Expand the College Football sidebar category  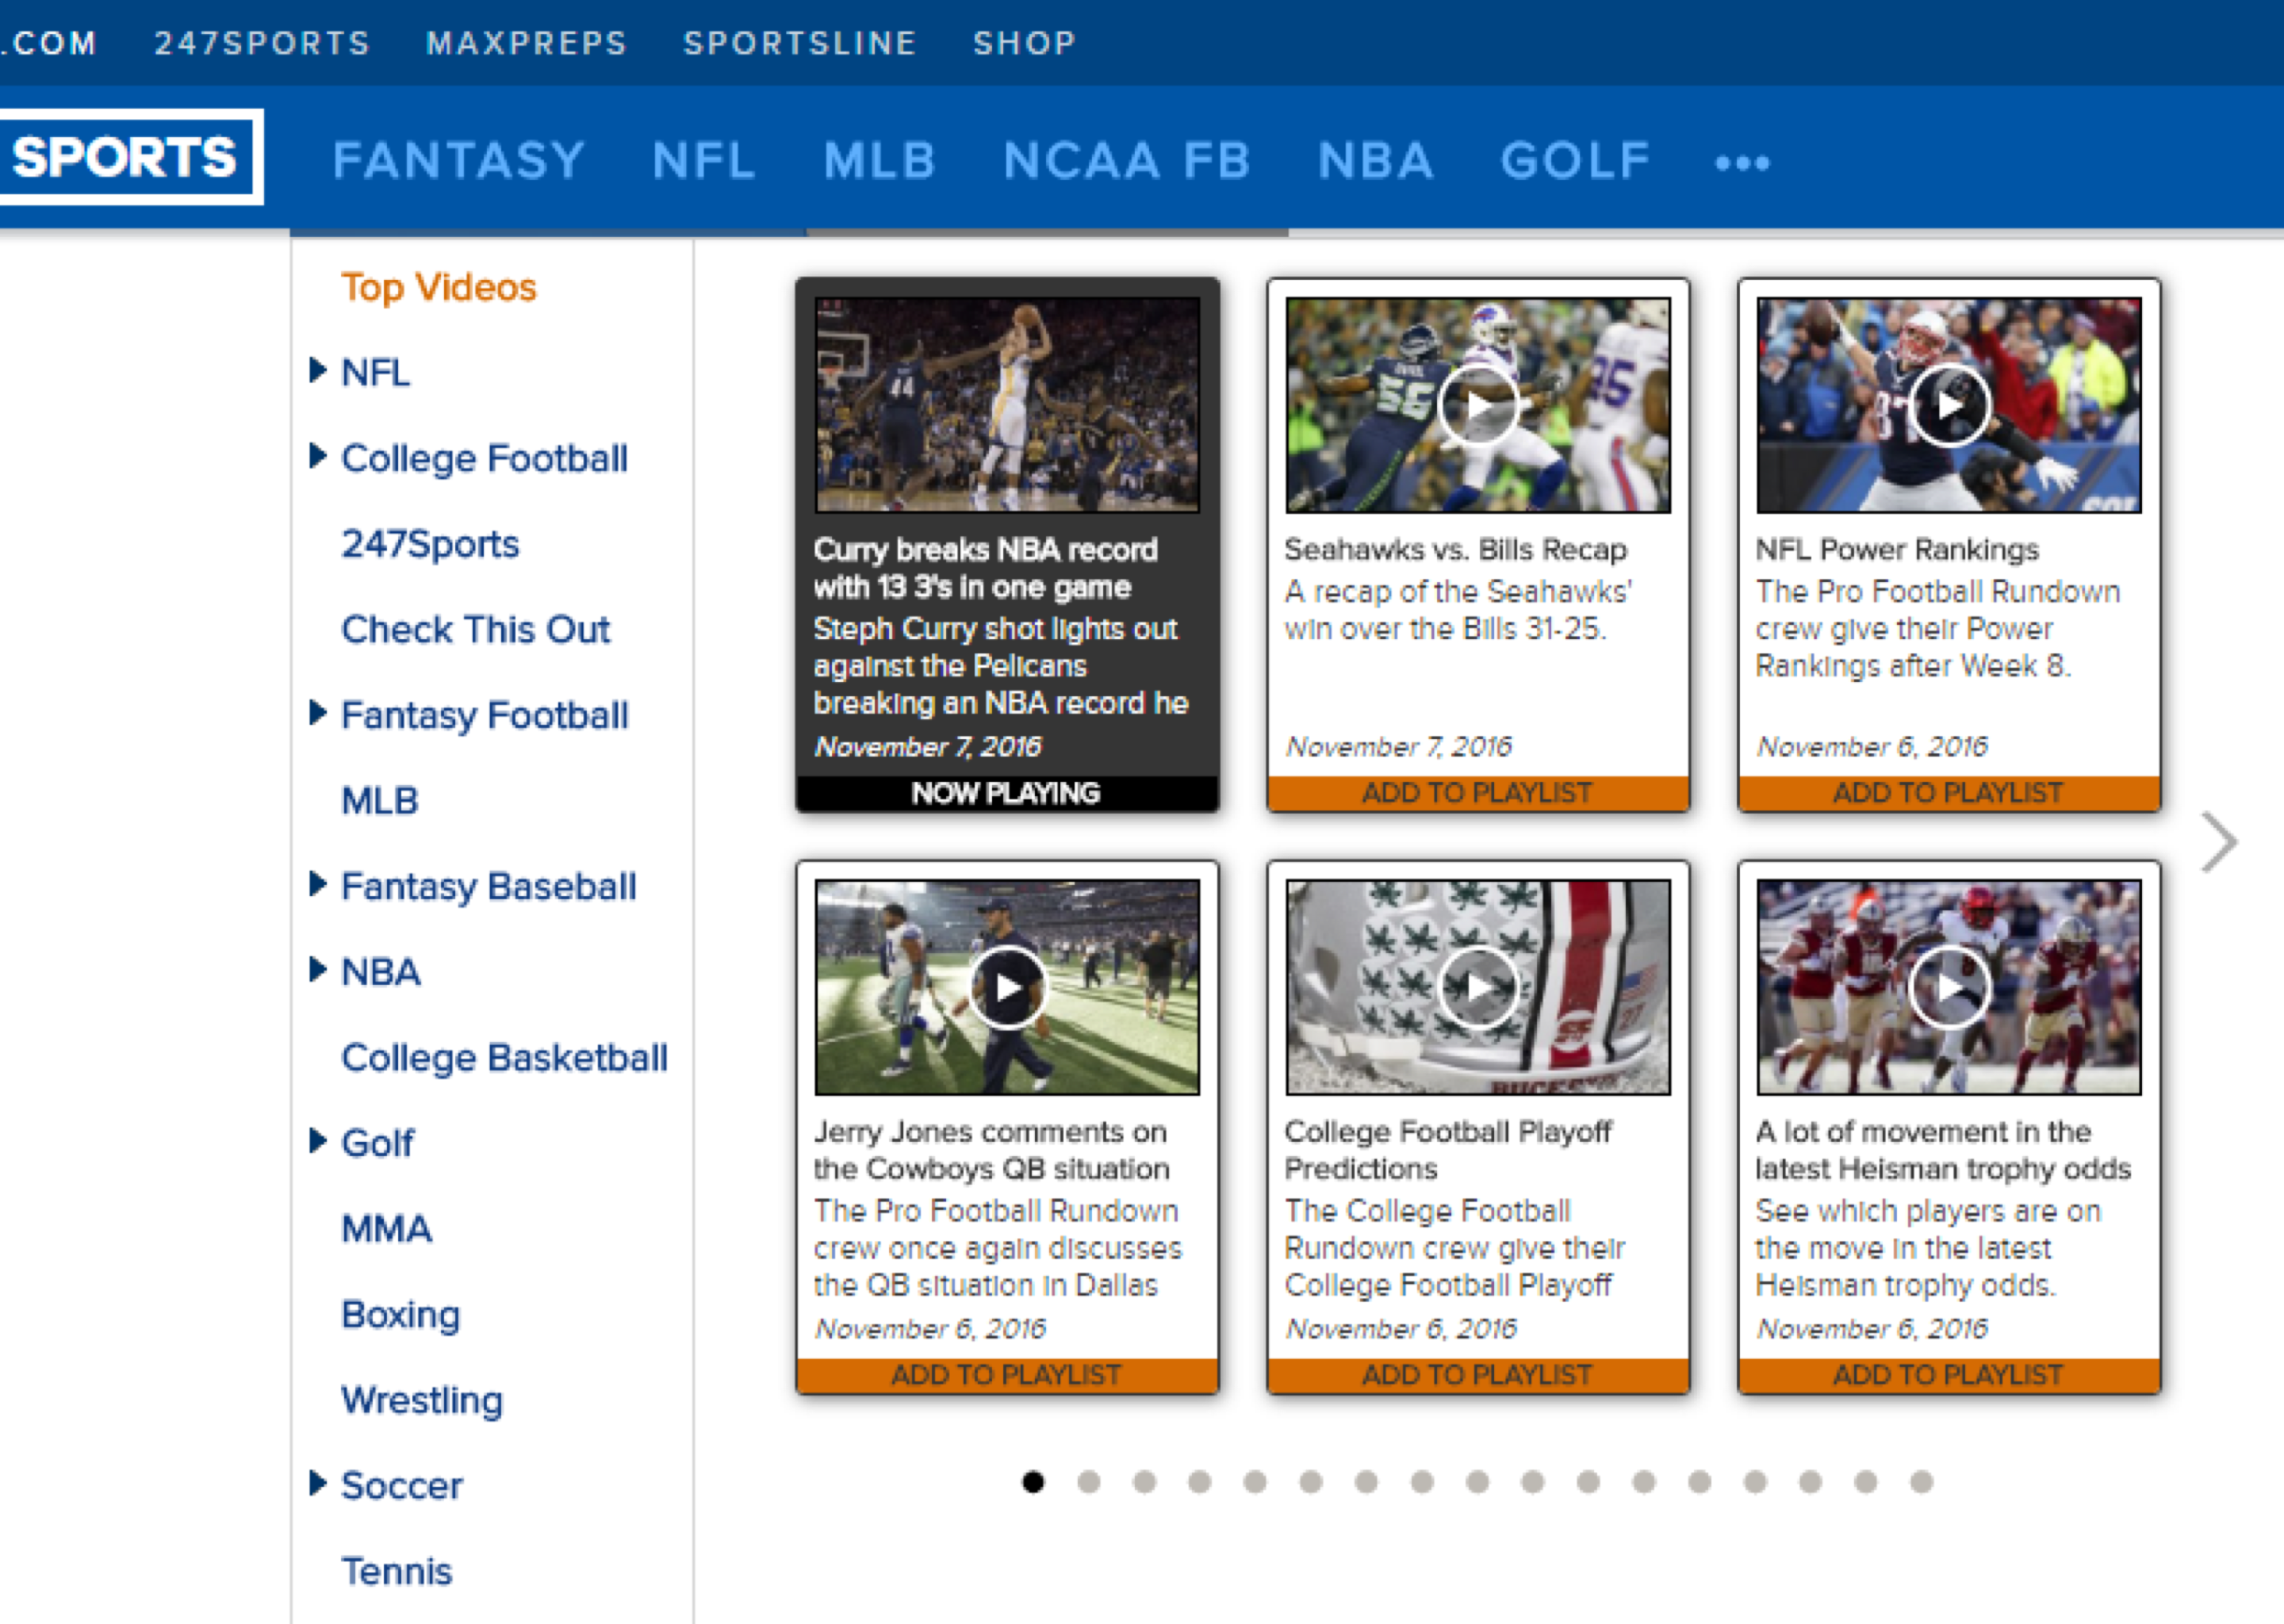click(x=317, y=456)
